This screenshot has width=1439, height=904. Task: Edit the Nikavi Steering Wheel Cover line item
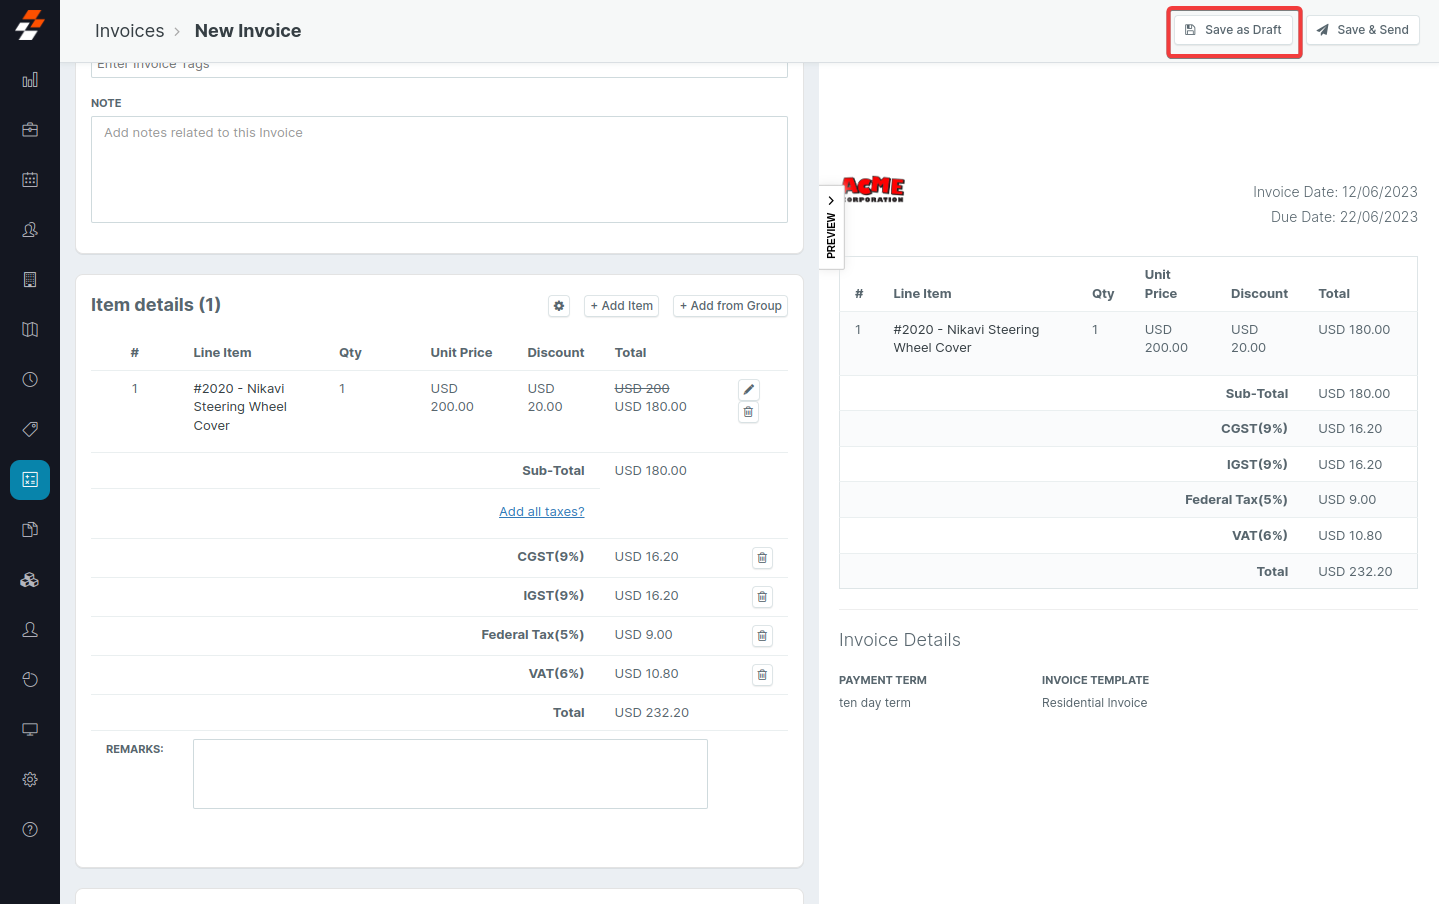748,390
